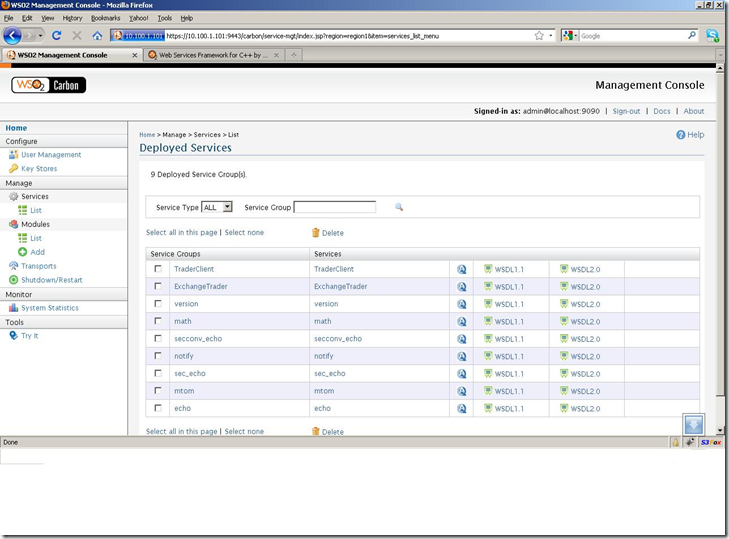Viewport: 729px width, 539px height.
Task: Click the Service Group text field
Action: 334,207
